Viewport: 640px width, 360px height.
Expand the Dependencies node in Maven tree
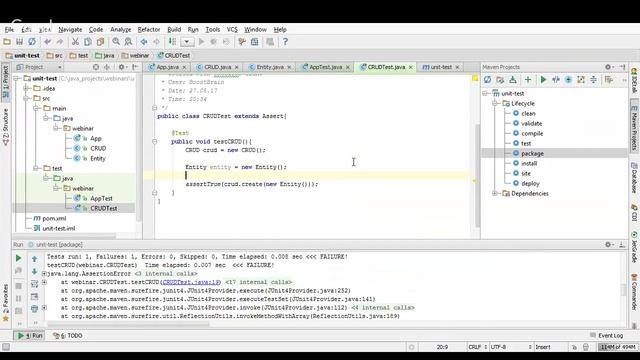[495, 193]
